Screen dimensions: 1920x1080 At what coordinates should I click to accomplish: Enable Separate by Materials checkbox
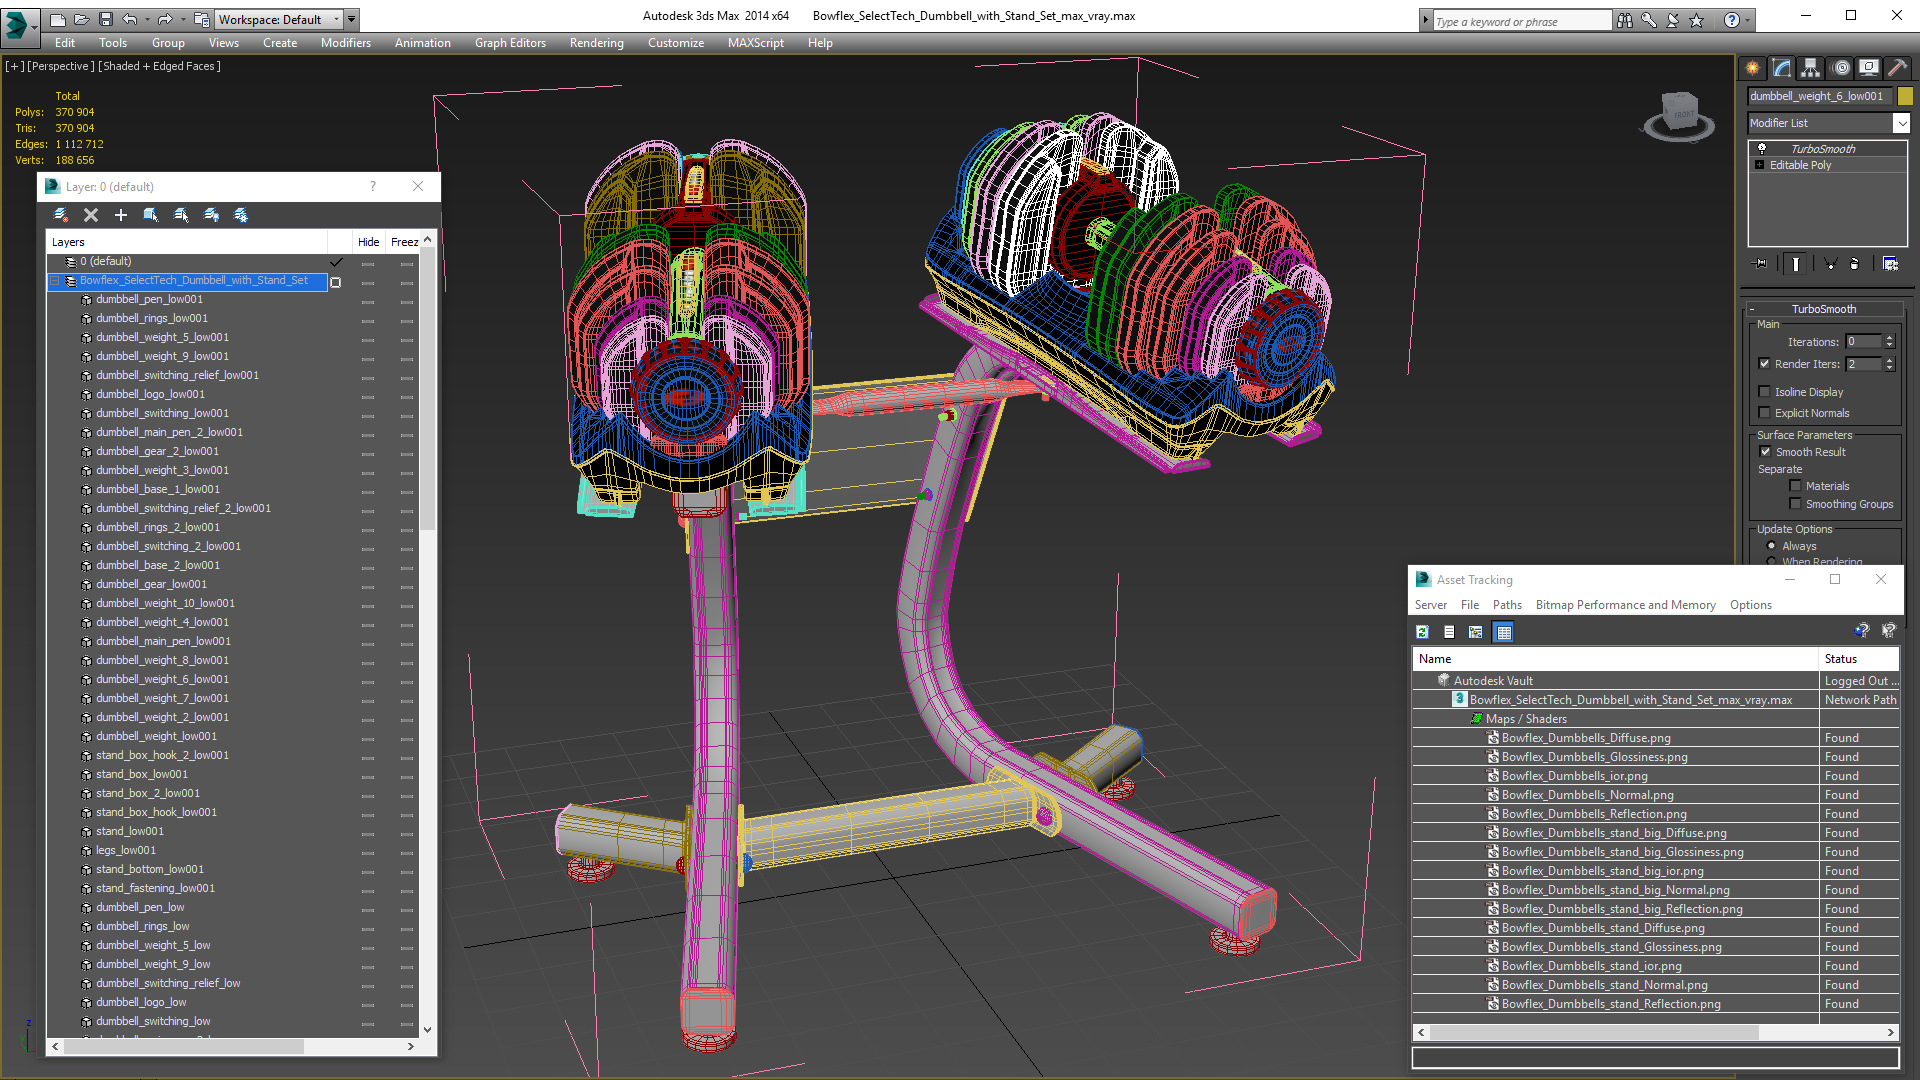pyautogui.click(x=1795, y=486)
